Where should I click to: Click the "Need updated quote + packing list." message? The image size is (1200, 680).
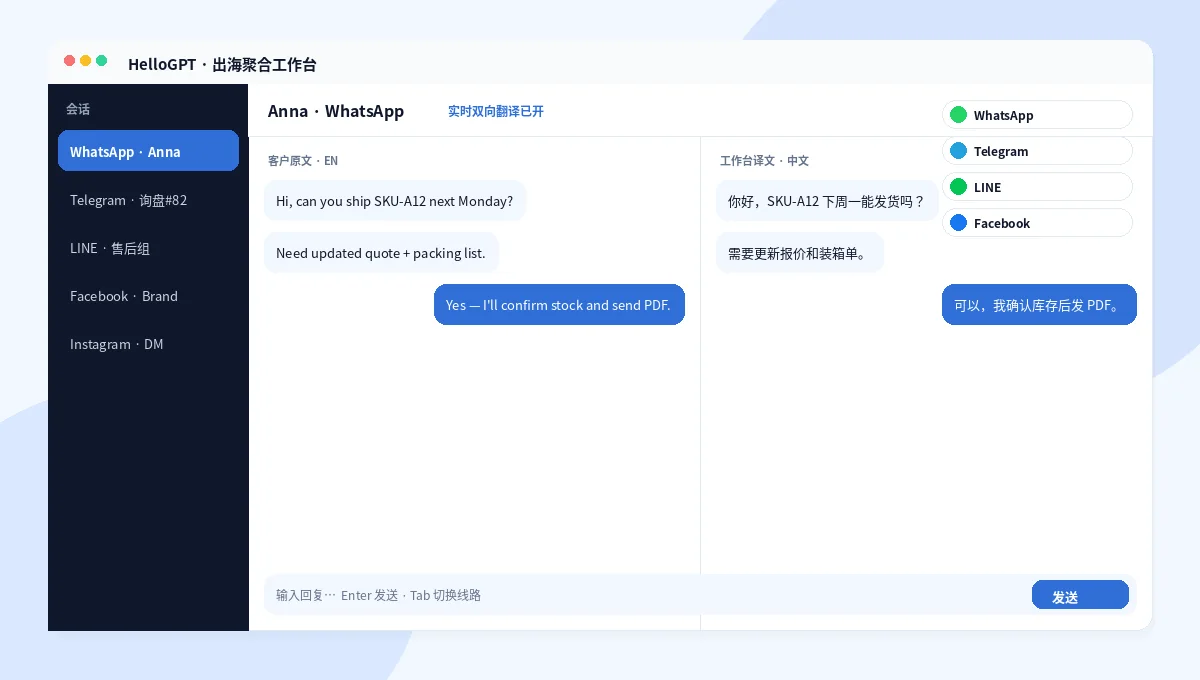coord(381,252)
